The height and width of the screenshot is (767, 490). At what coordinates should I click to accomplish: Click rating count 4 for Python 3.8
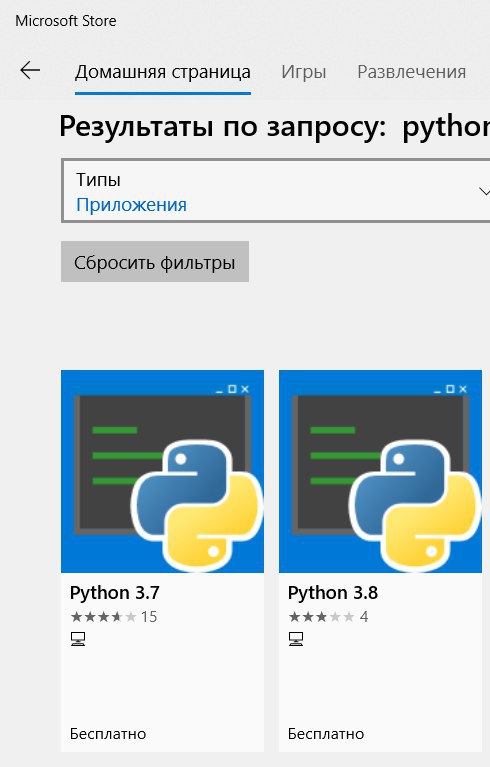coord(364,617)
